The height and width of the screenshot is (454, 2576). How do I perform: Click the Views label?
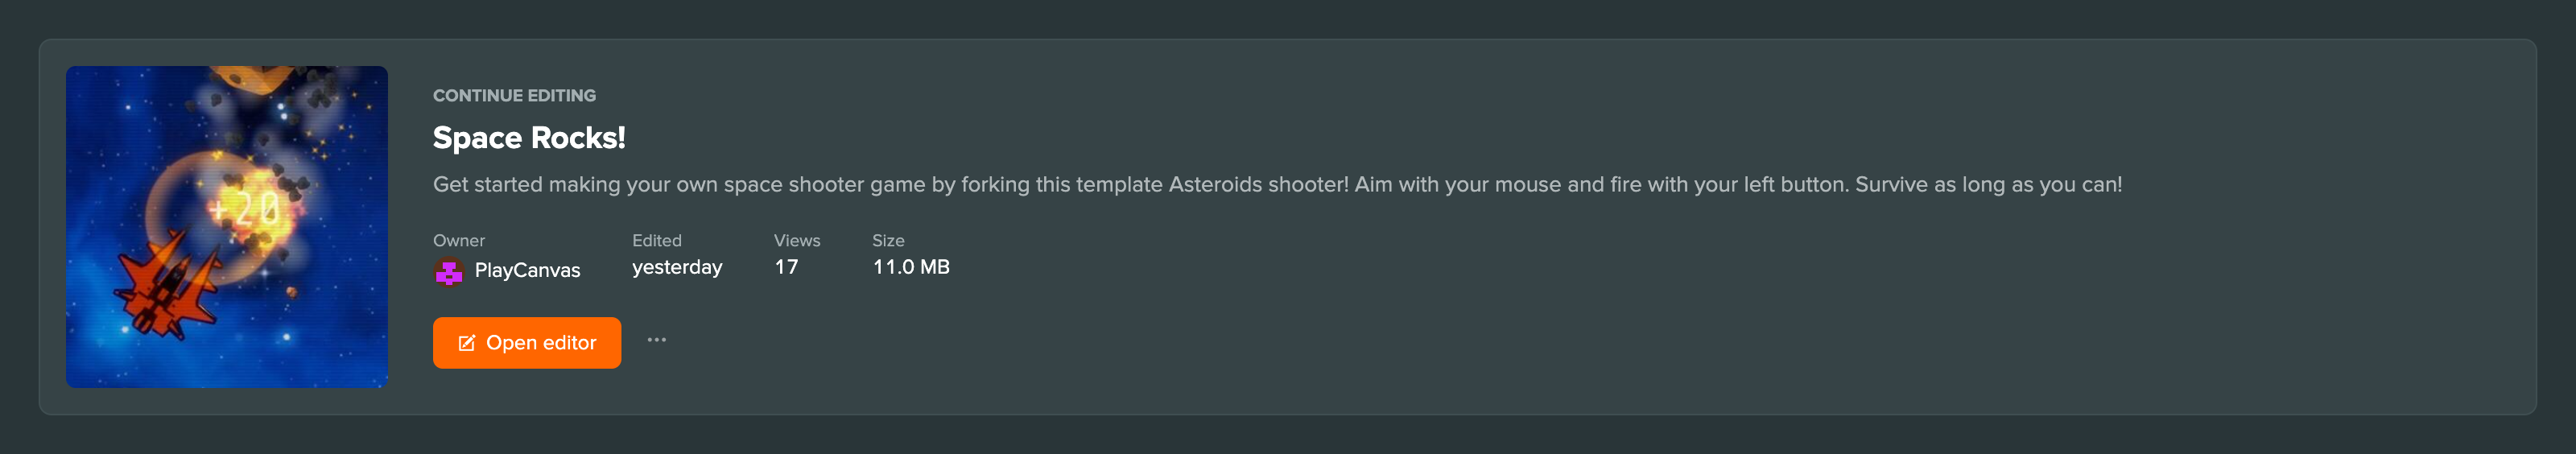click(x=797, y=241)
